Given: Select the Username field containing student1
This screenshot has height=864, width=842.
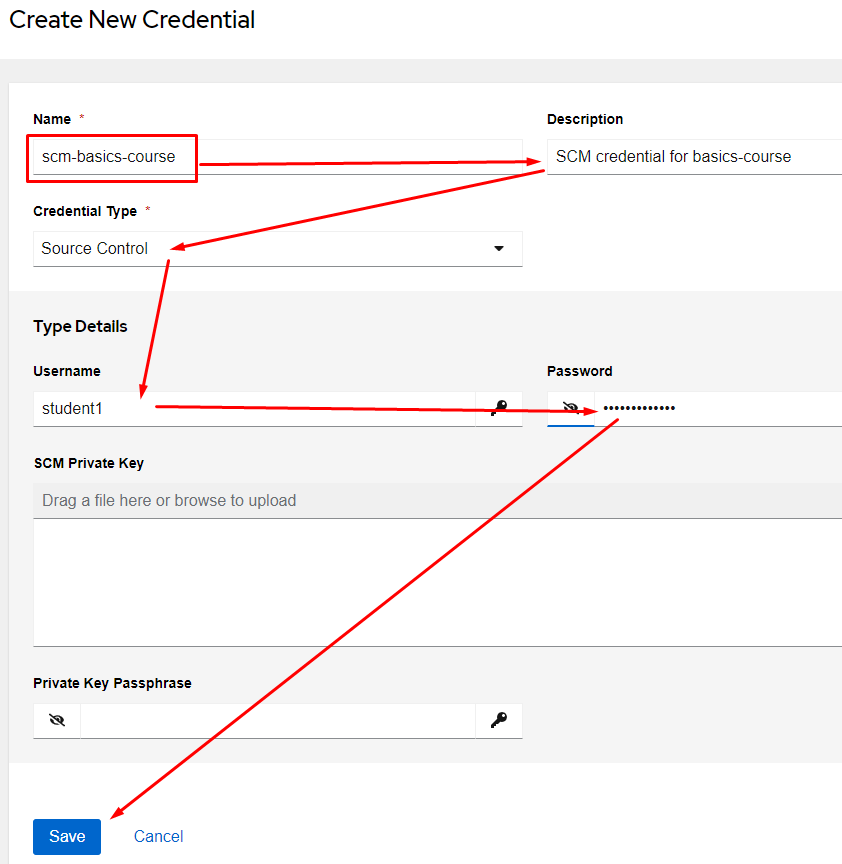Looking at the screenshot, I should click(250, 409).
